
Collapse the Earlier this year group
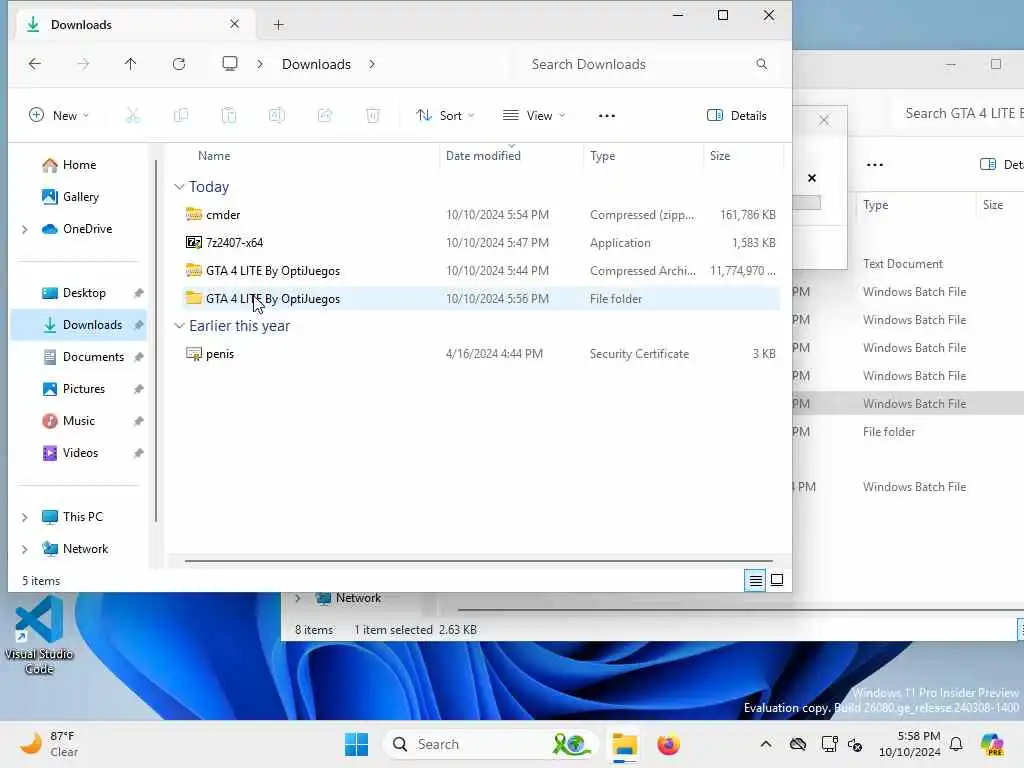(x=179, y=326)
